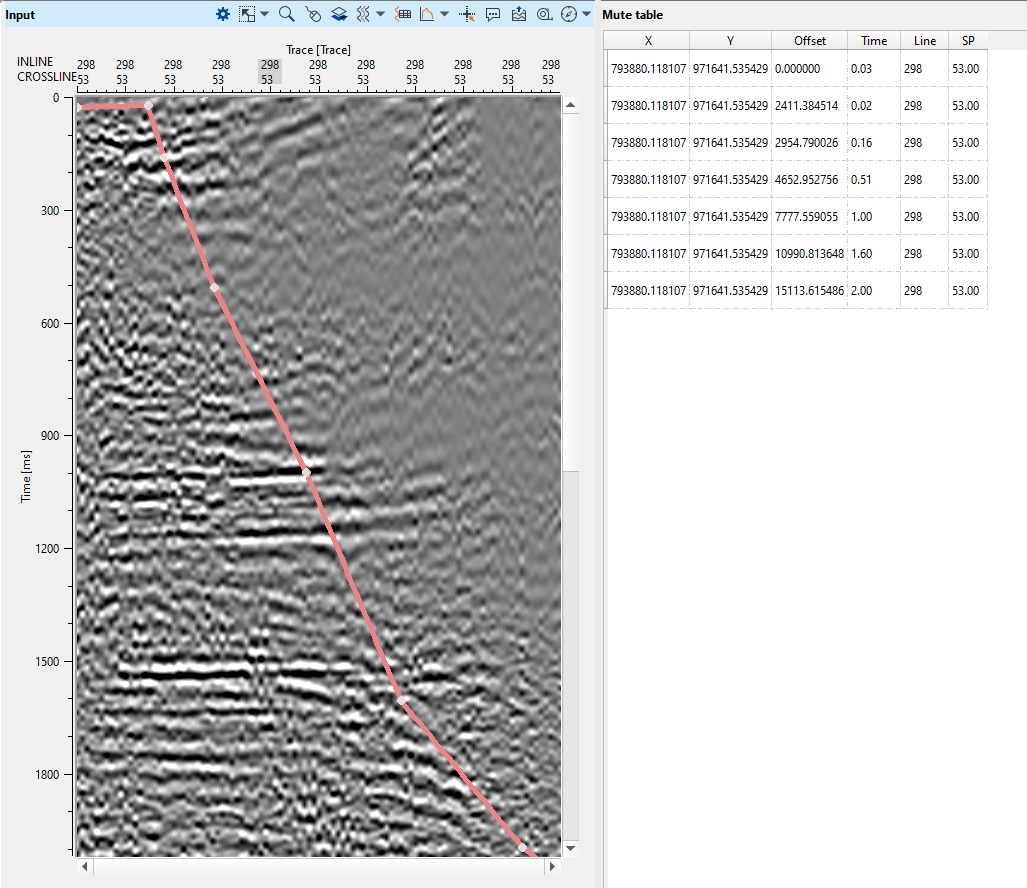Click the trace header table icon
1027x888 pixels.
pos(403,15)
